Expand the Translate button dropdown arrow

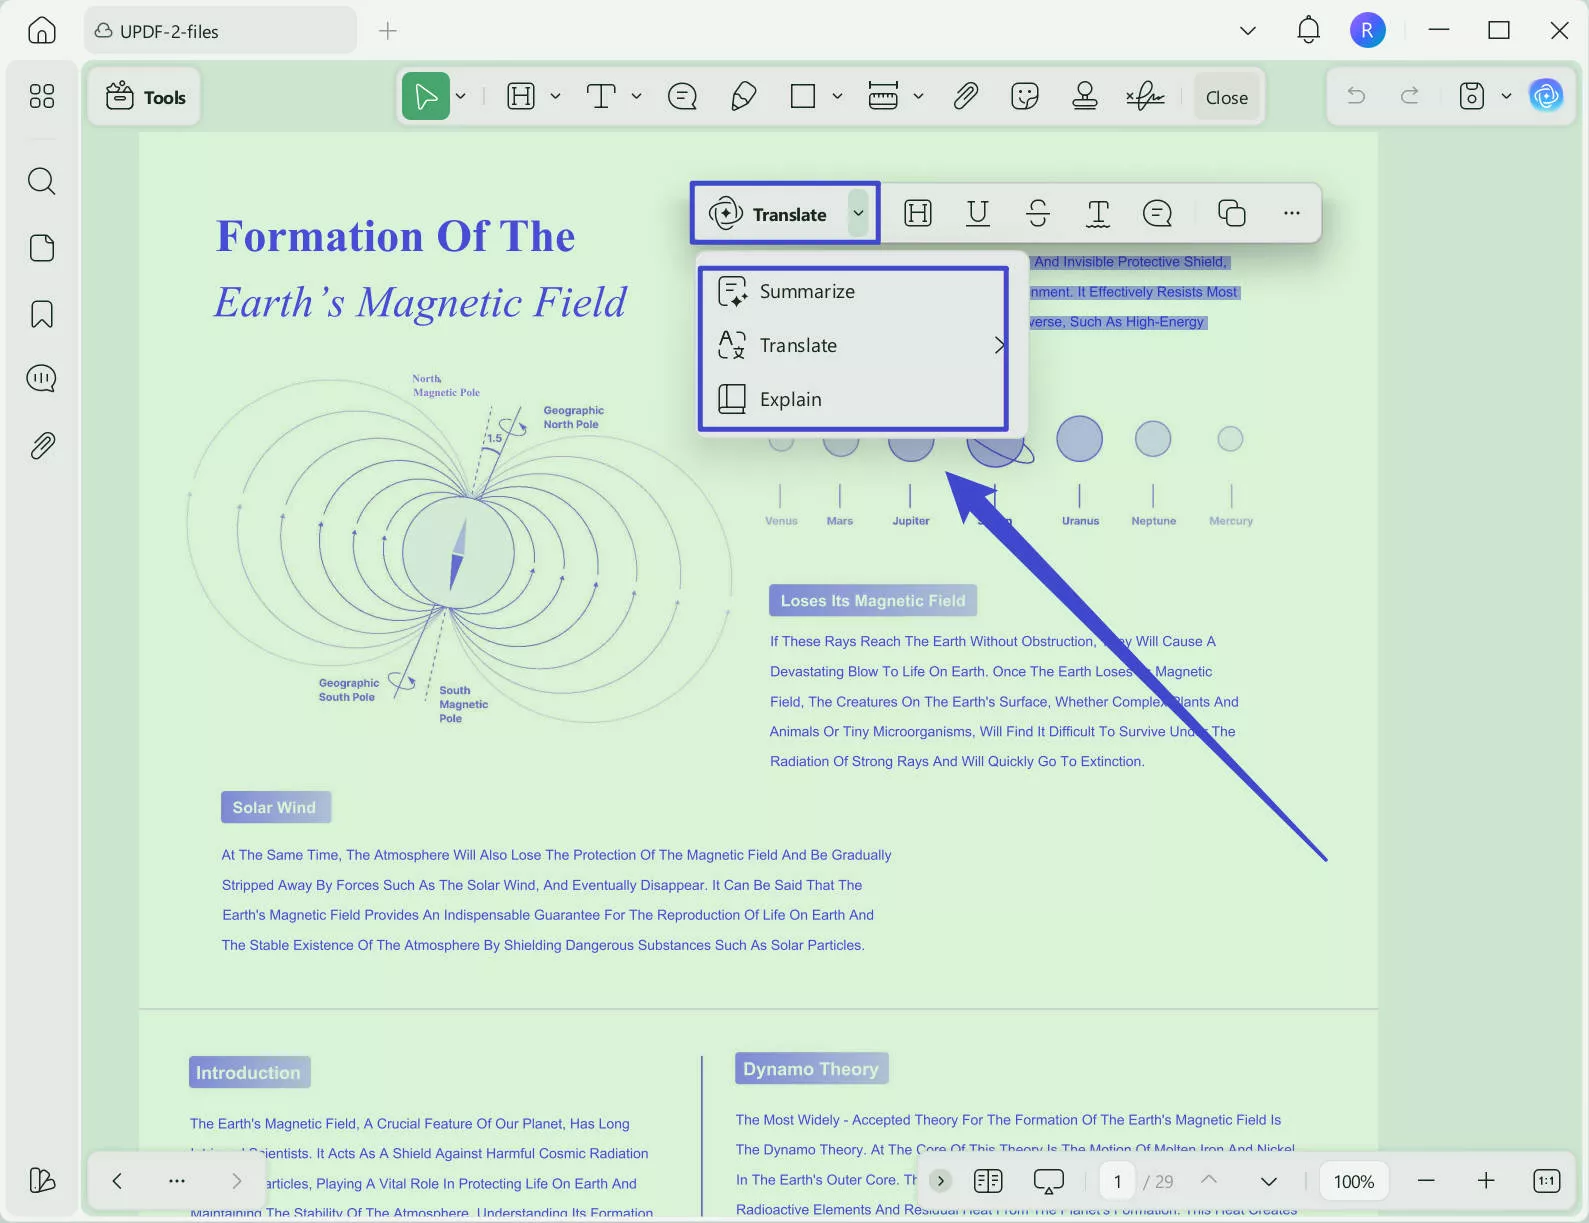click(858, 213)
